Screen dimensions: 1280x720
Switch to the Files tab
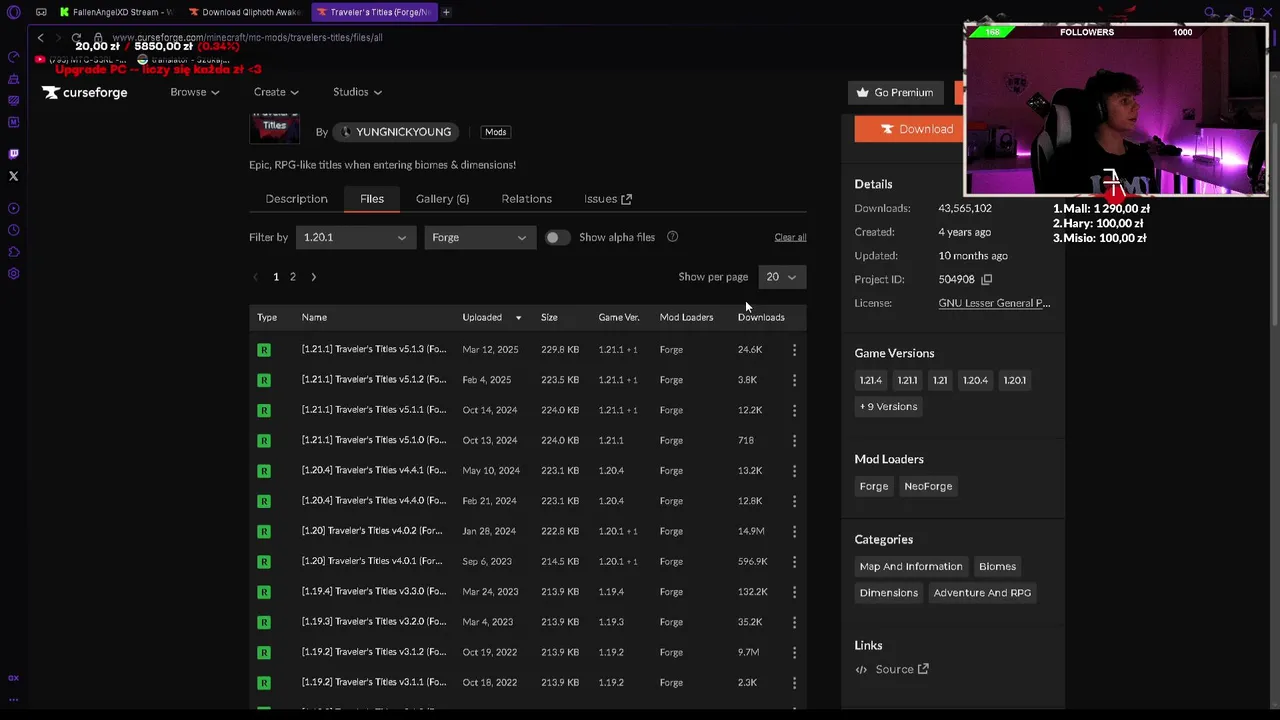pyautogui.click(x=372, y=199)
